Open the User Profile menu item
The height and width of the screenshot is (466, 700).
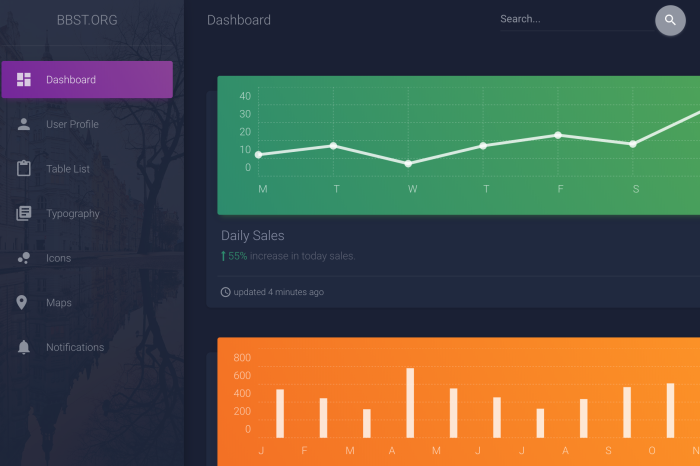72,125
